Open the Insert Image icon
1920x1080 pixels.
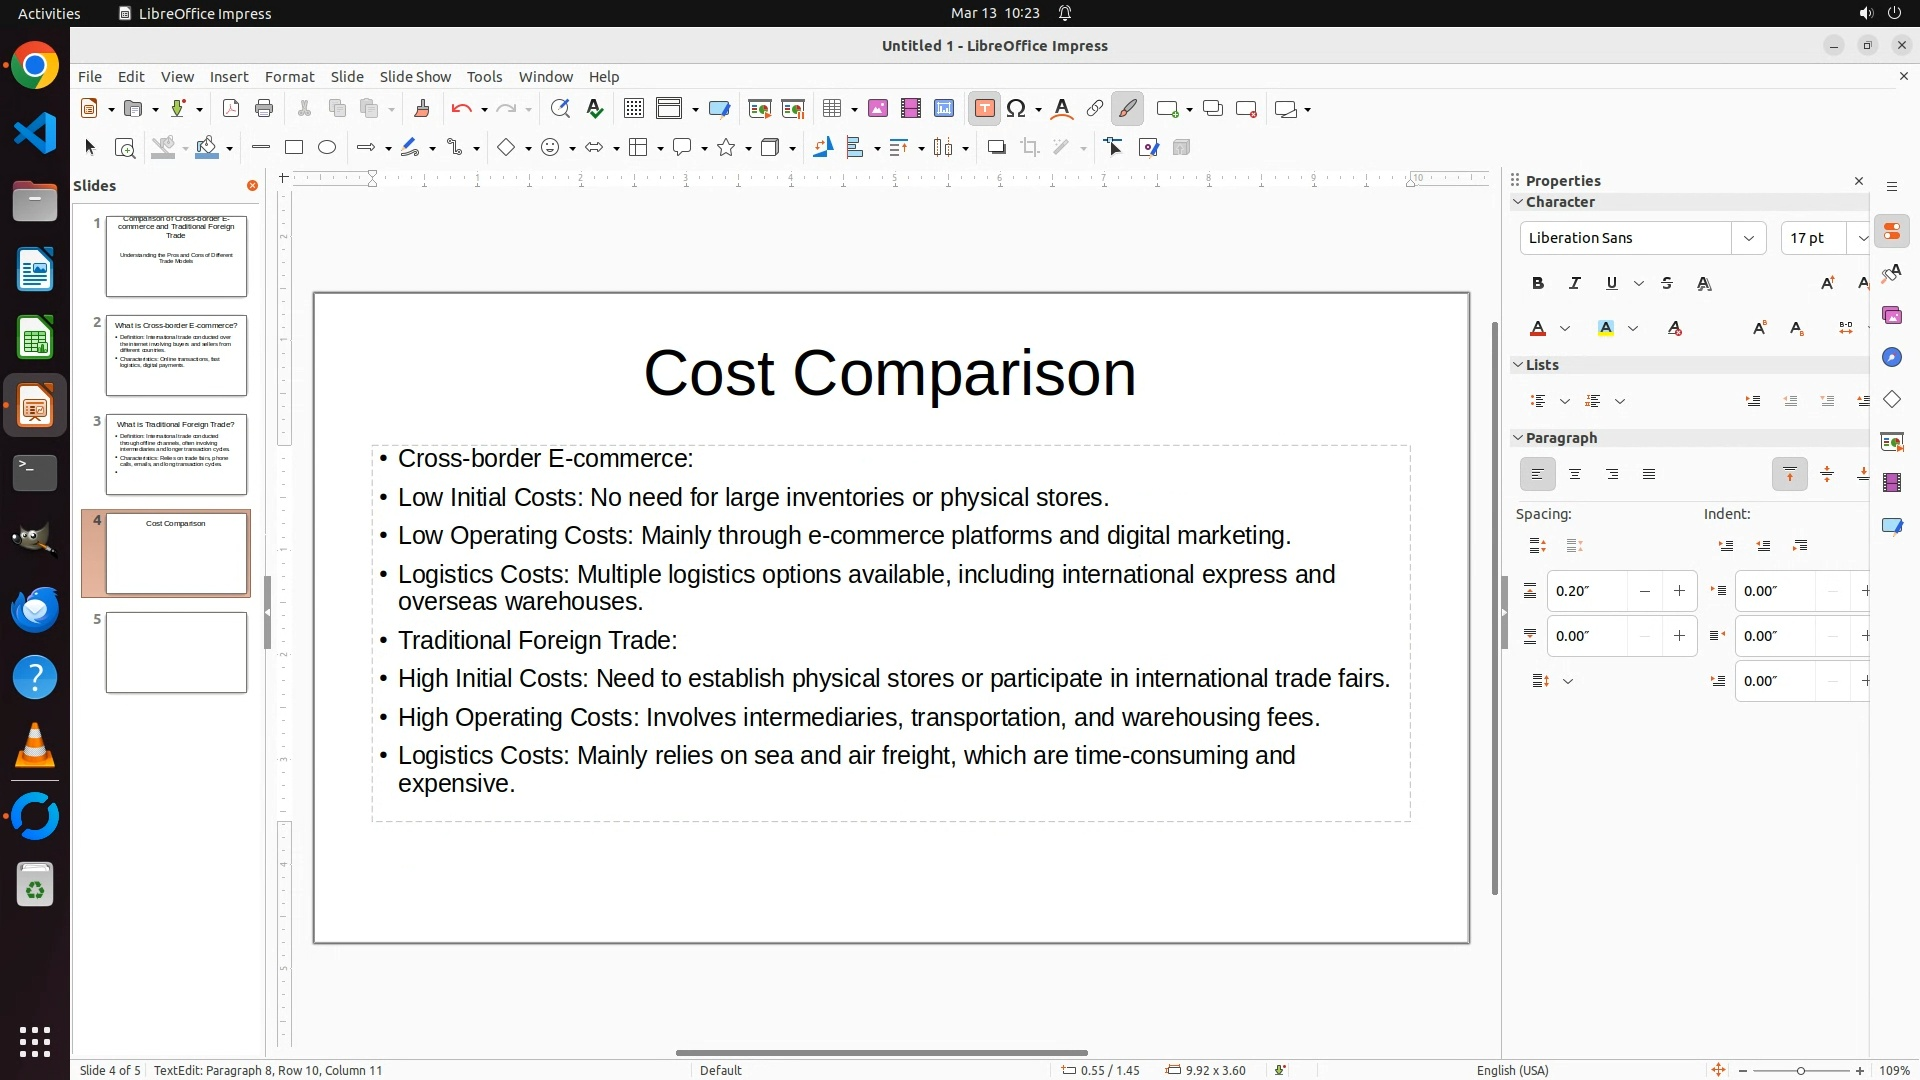pyautogui.click(x=878, y=109)
